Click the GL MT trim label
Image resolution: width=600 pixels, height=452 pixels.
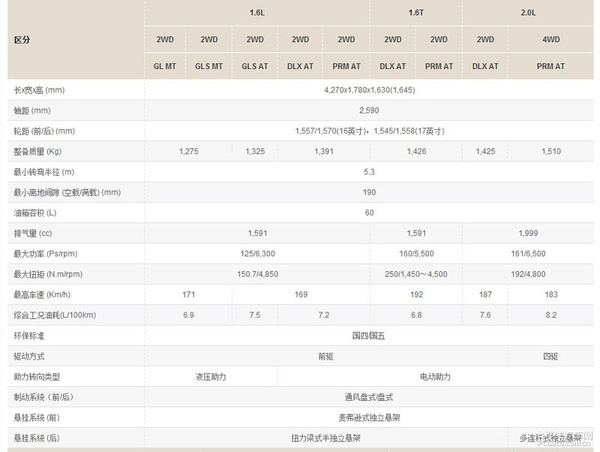164,66
